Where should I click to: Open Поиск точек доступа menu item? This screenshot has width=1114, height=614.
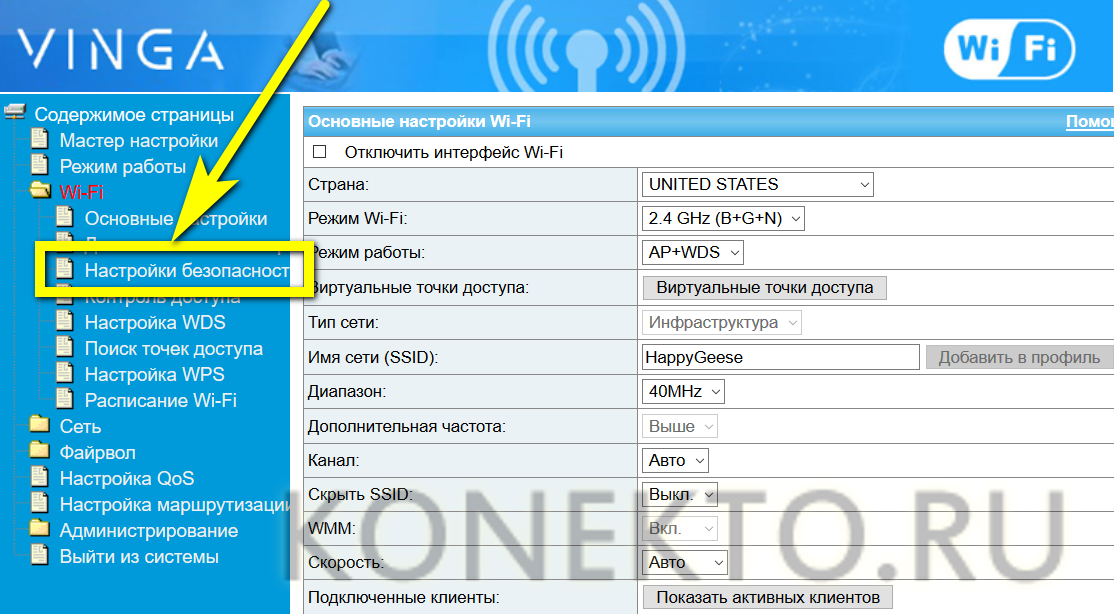pos(173,348)
